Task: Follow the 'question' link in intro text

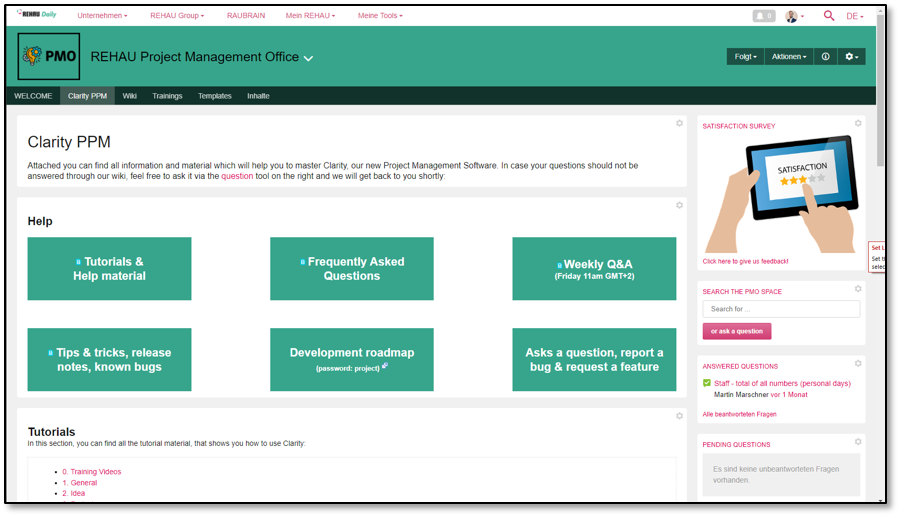Action: pyautogui.click(x=237, y=176)
